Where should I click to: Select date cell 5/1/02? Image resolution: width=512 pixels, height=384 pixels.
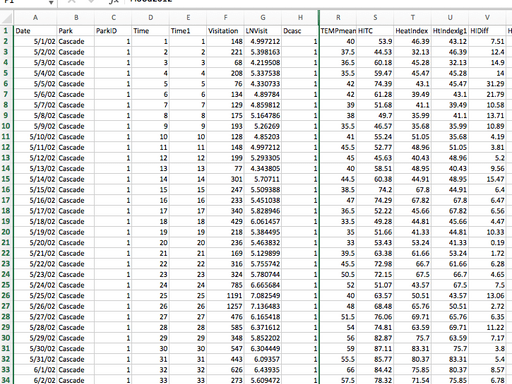point(35,42)
